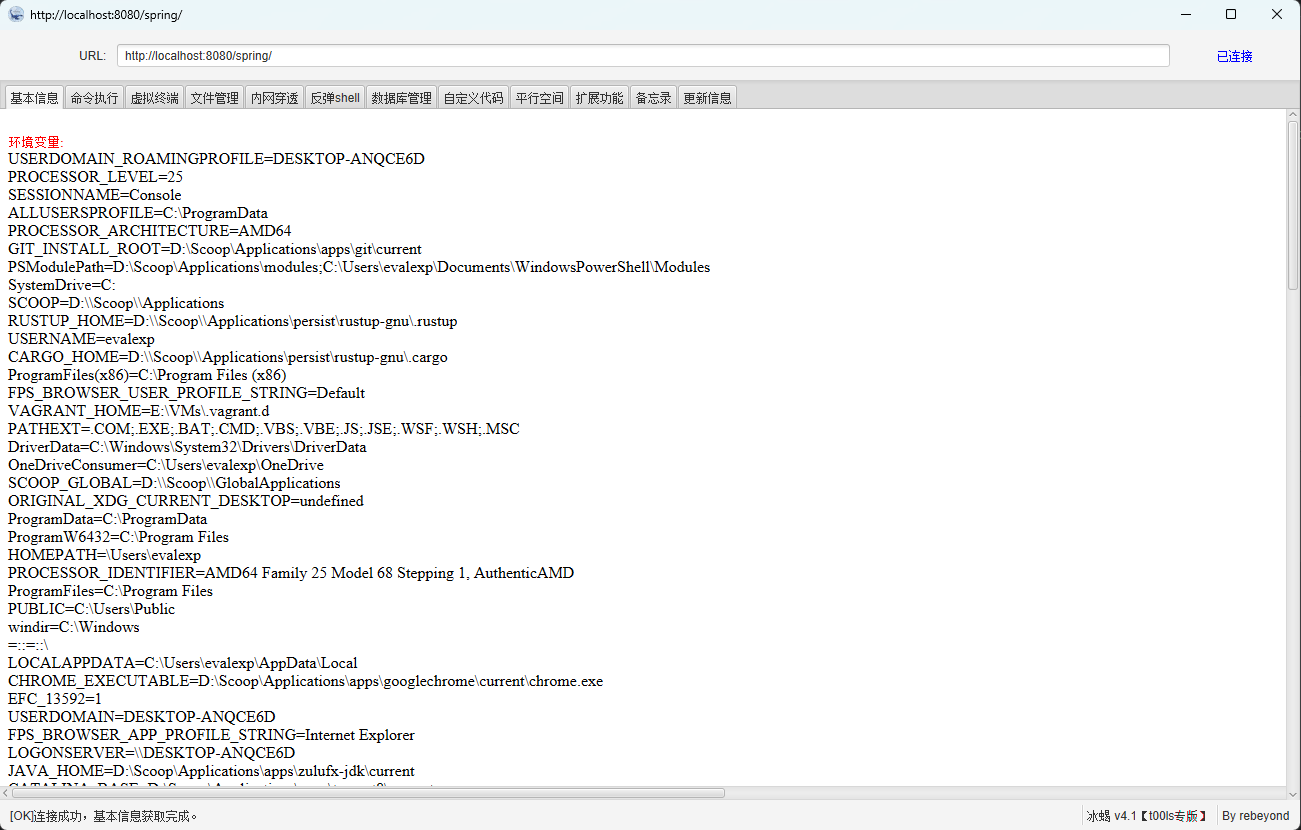Open the 命令执行 tab
Viewport: 1301px width, 830px height.
(94, 98)
